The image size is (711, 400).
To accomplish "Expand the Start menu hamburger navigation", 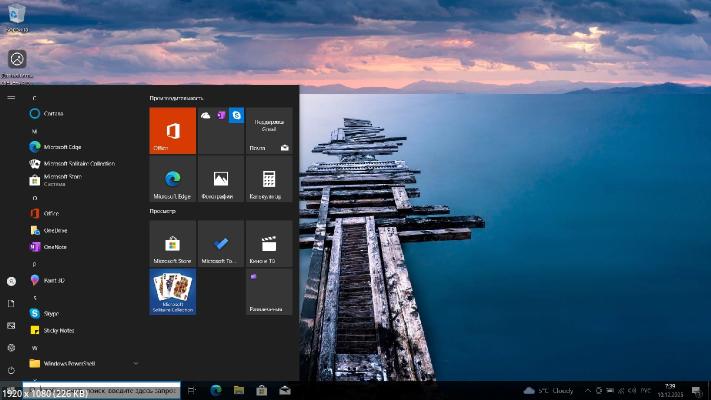I will coord(11,97).
